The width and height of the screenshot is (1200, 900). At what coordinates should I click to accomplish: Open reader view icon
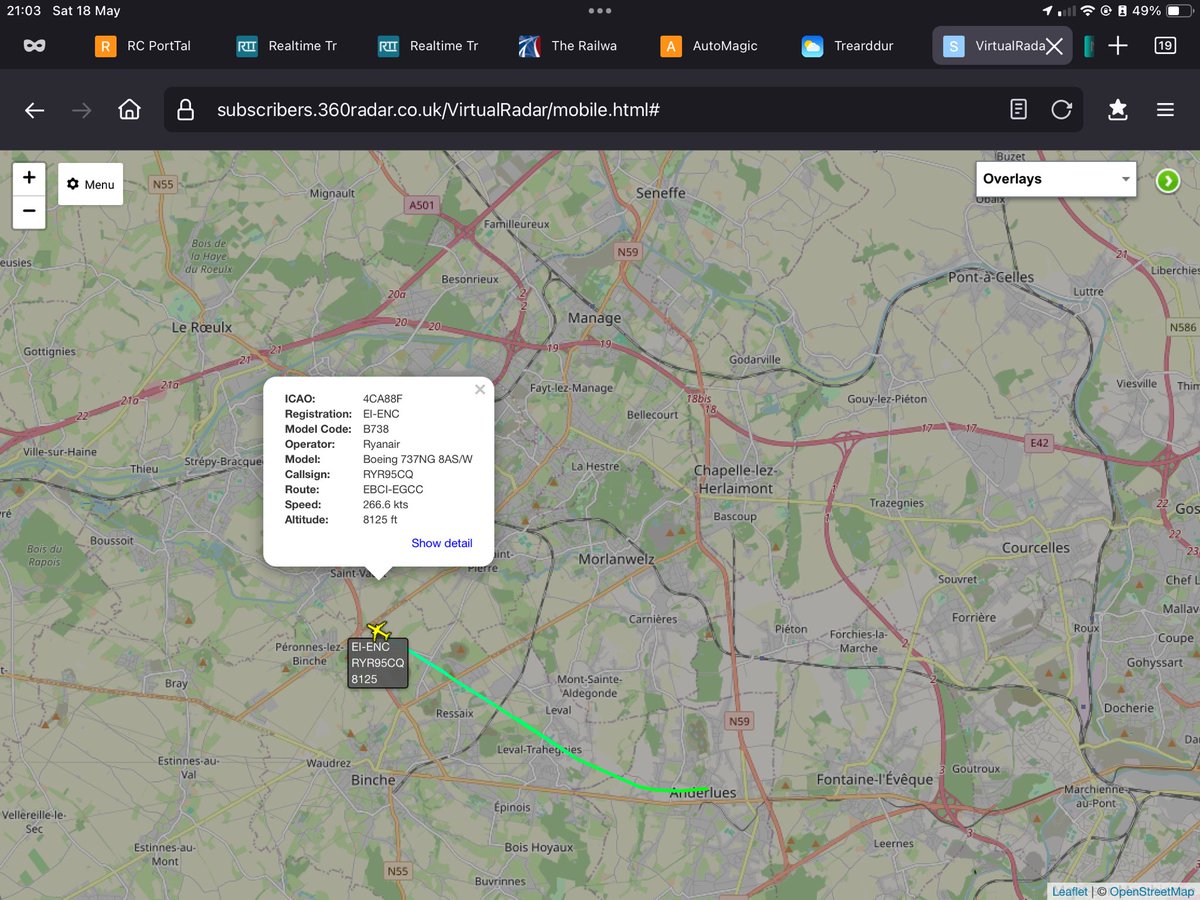[1018, 109]
